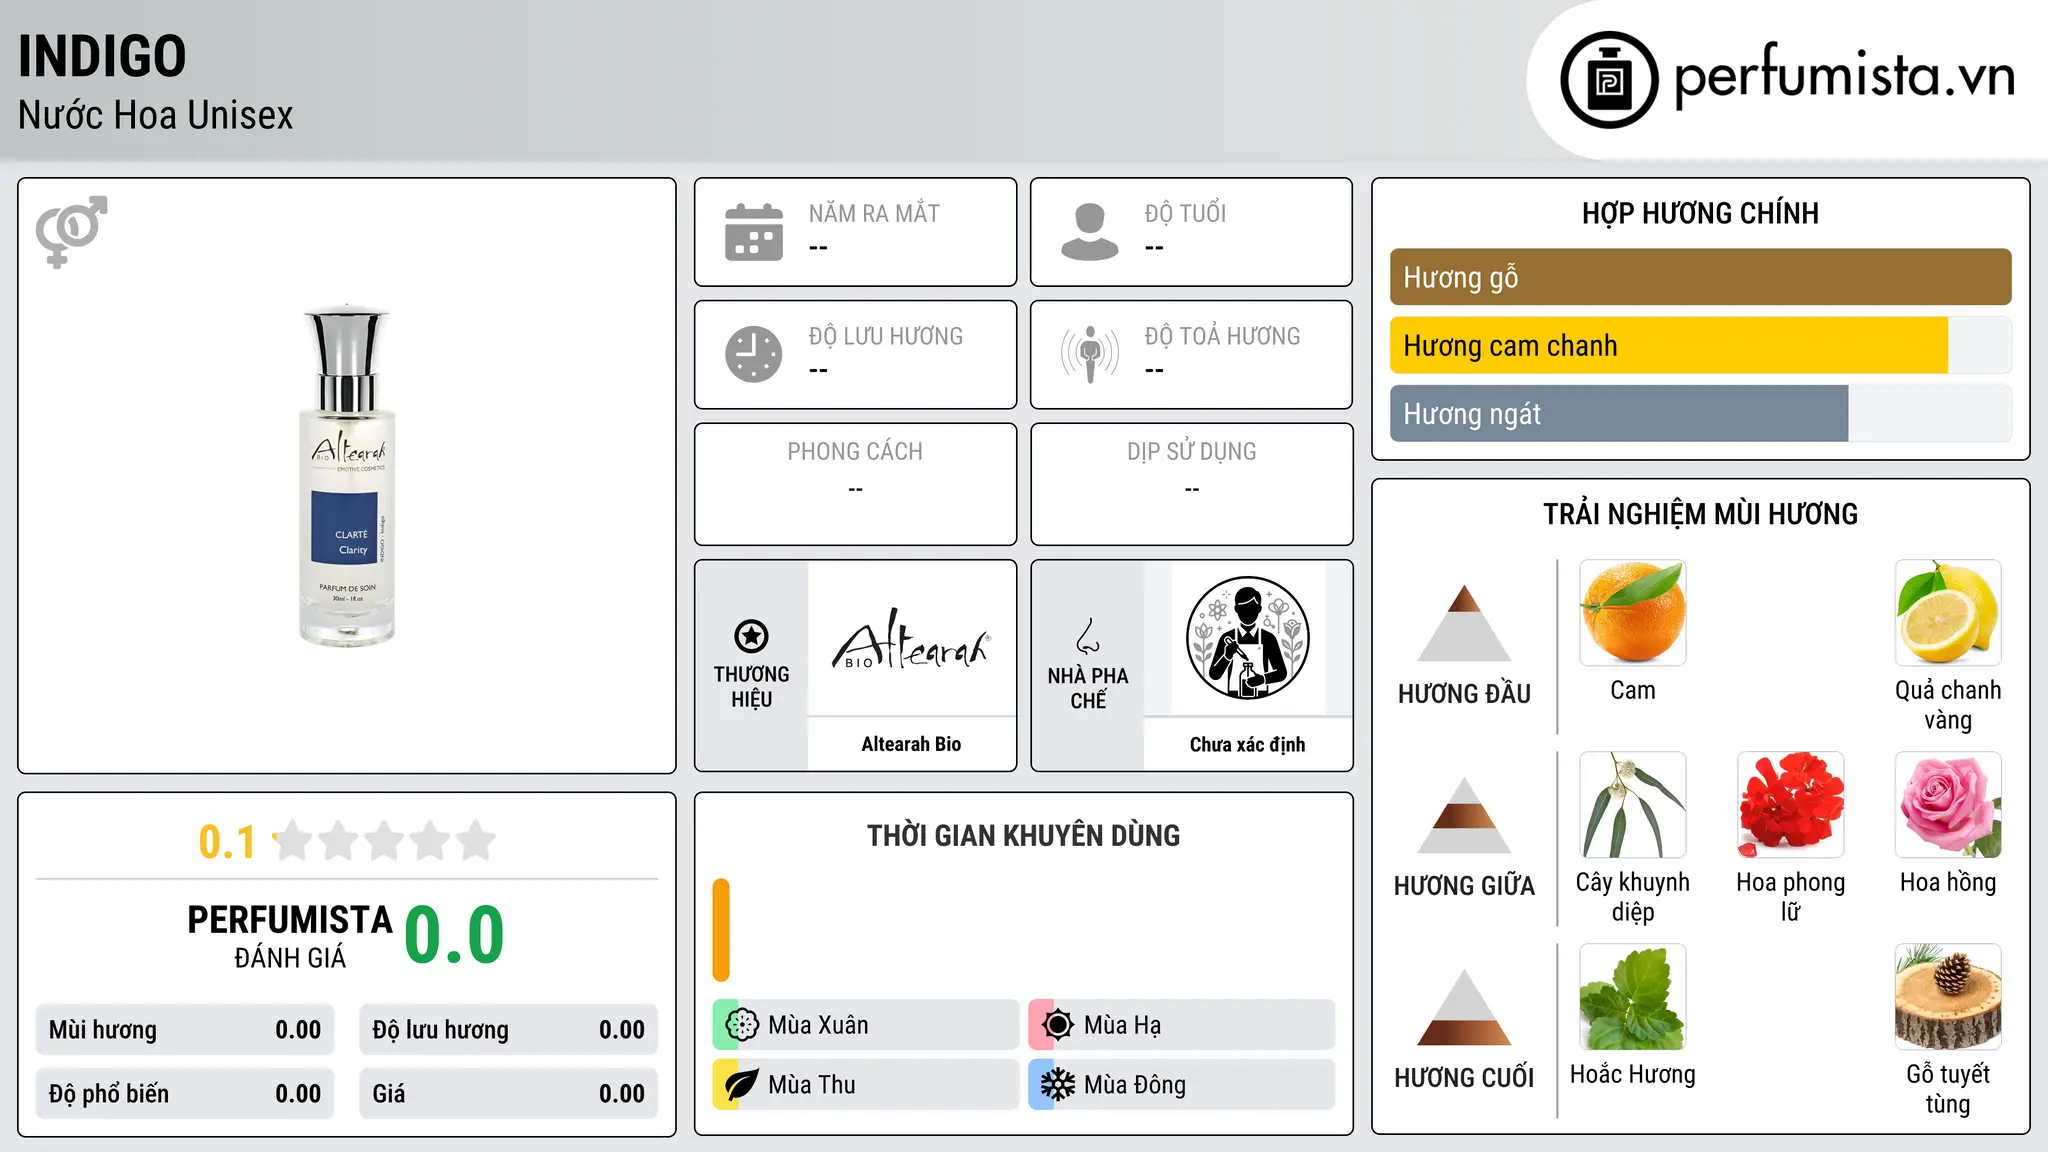Click the spring flower season icon
This screenshot has width=2048, height=1152.
(741, 1025)
